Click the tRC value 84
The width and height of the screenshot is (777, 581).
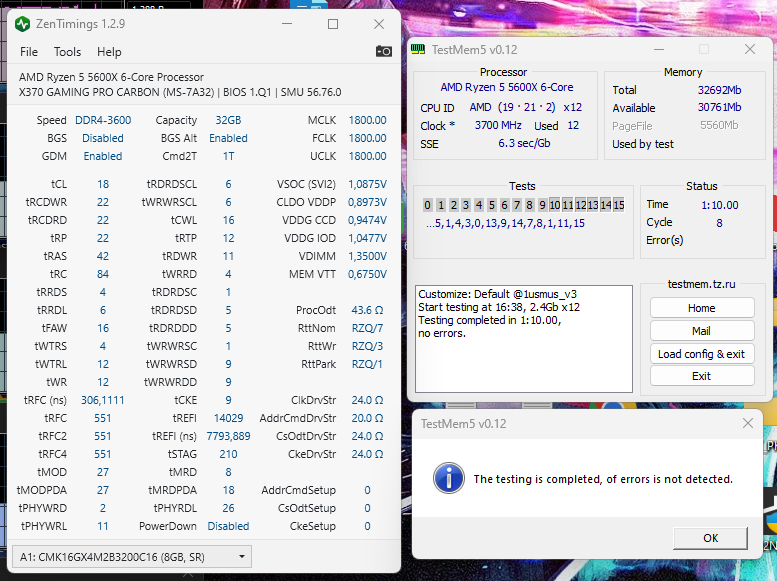[x=103, y=274]
